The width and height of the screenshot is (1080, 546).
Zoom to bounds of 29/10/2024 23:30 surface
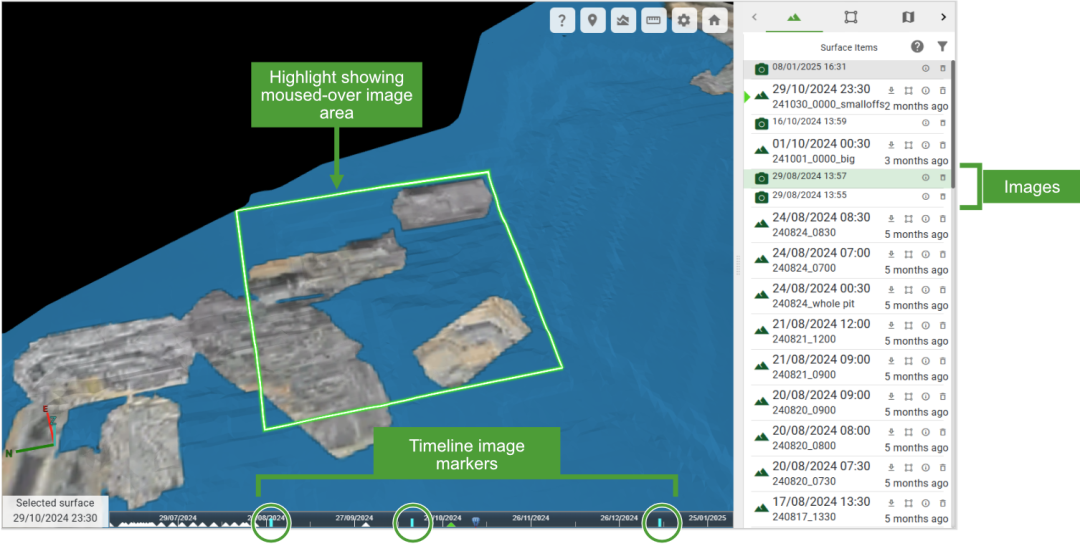tap(908, 90)
